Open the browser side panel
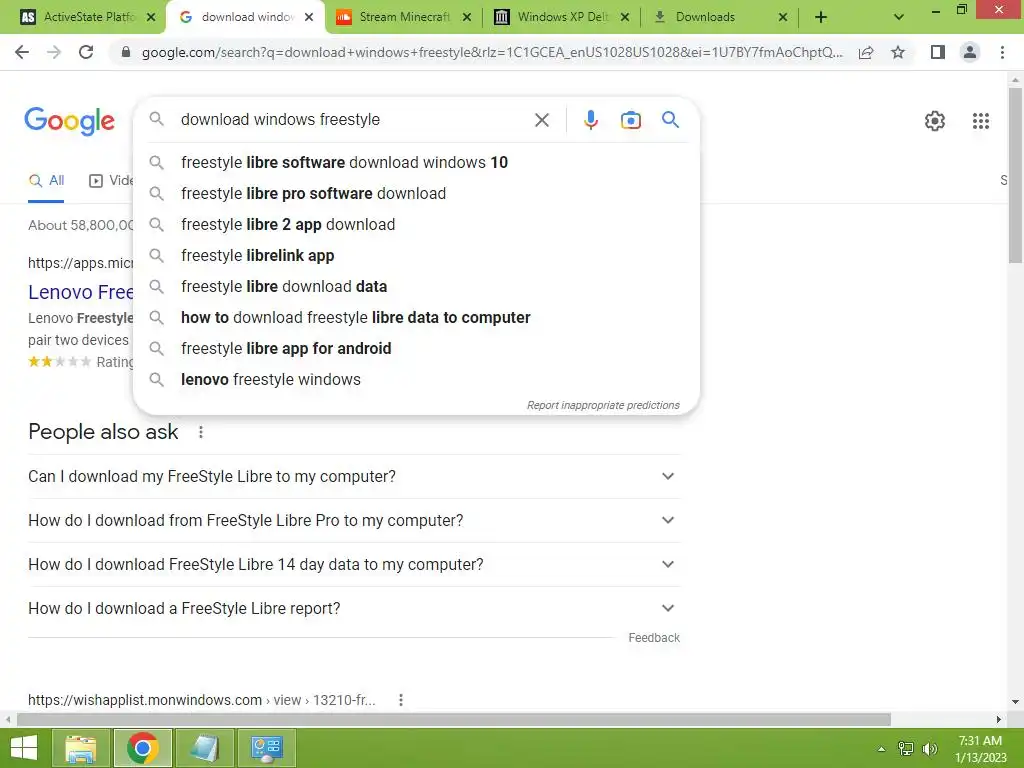 pyautogui.click(x=938, y=52)
